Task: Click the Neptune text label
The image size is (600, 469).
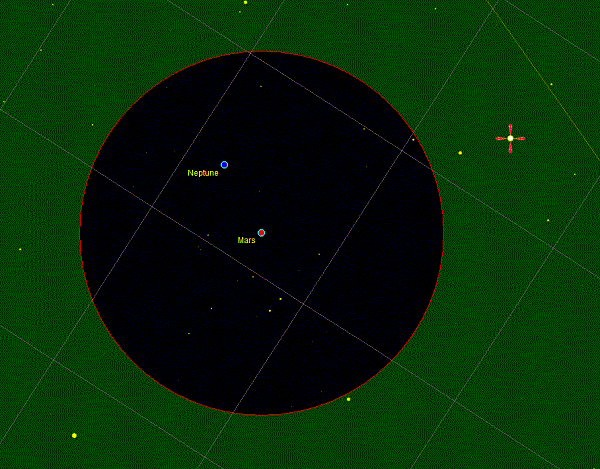Action: (x=203, y=173)
